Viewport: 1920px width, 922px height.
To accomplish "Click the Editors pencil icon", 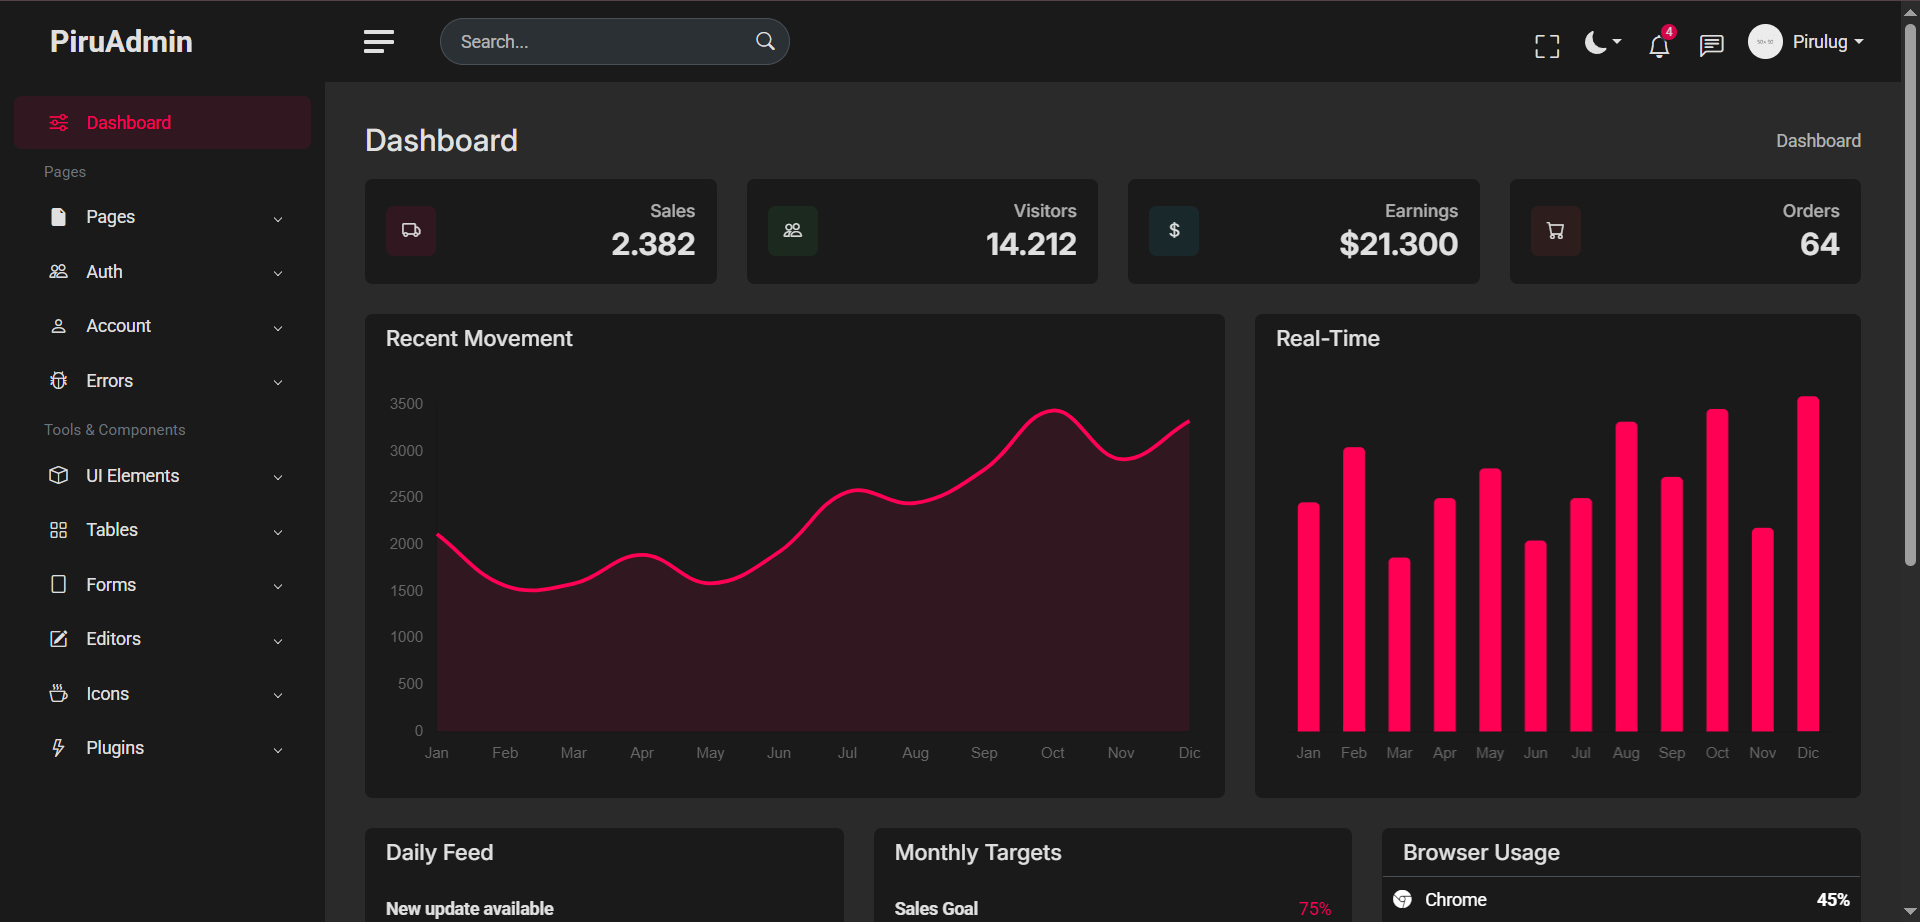I will [59, 638].
